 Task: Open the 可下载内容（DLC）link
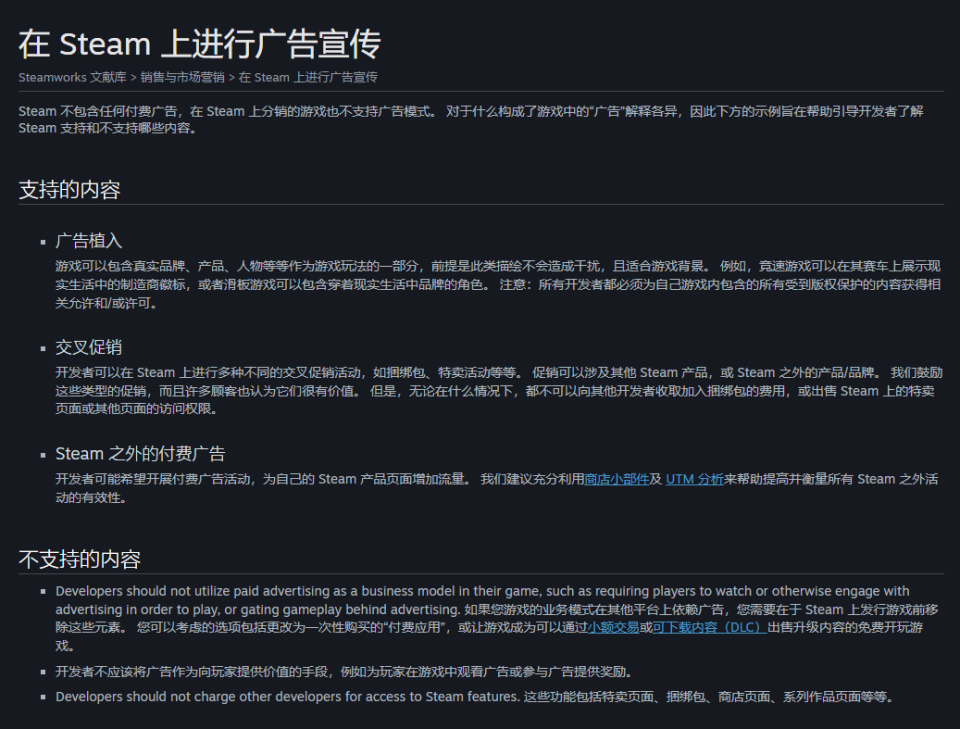tap(710, 627)
